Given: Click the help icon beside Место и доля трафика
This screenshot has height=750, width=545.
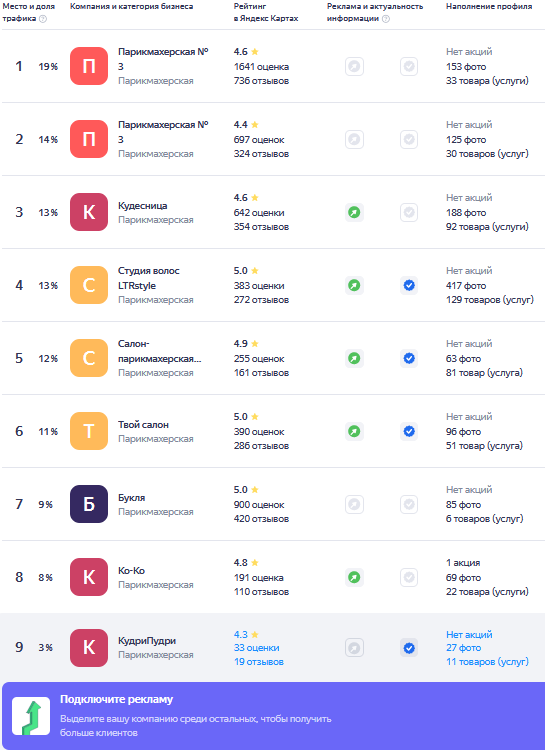Looking at the screenshot, I should pos(43,19).
